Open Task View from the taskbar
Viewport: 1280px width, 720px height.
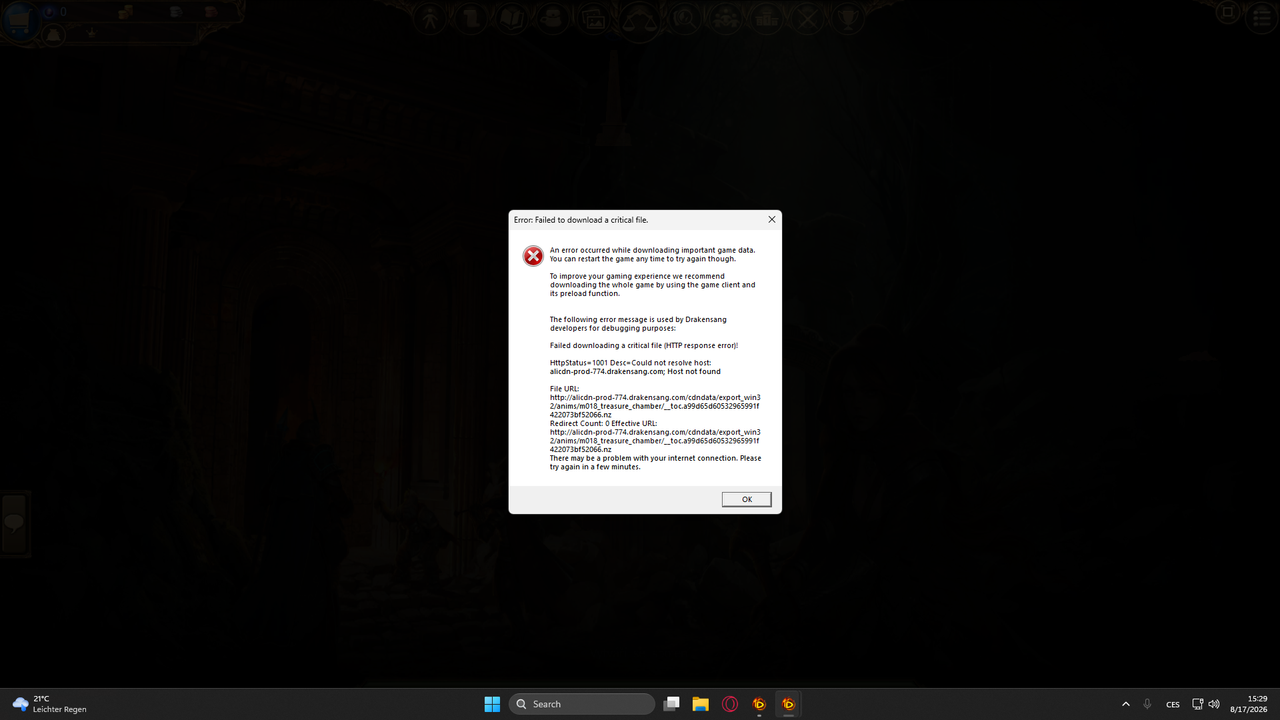tap(672, 704)
